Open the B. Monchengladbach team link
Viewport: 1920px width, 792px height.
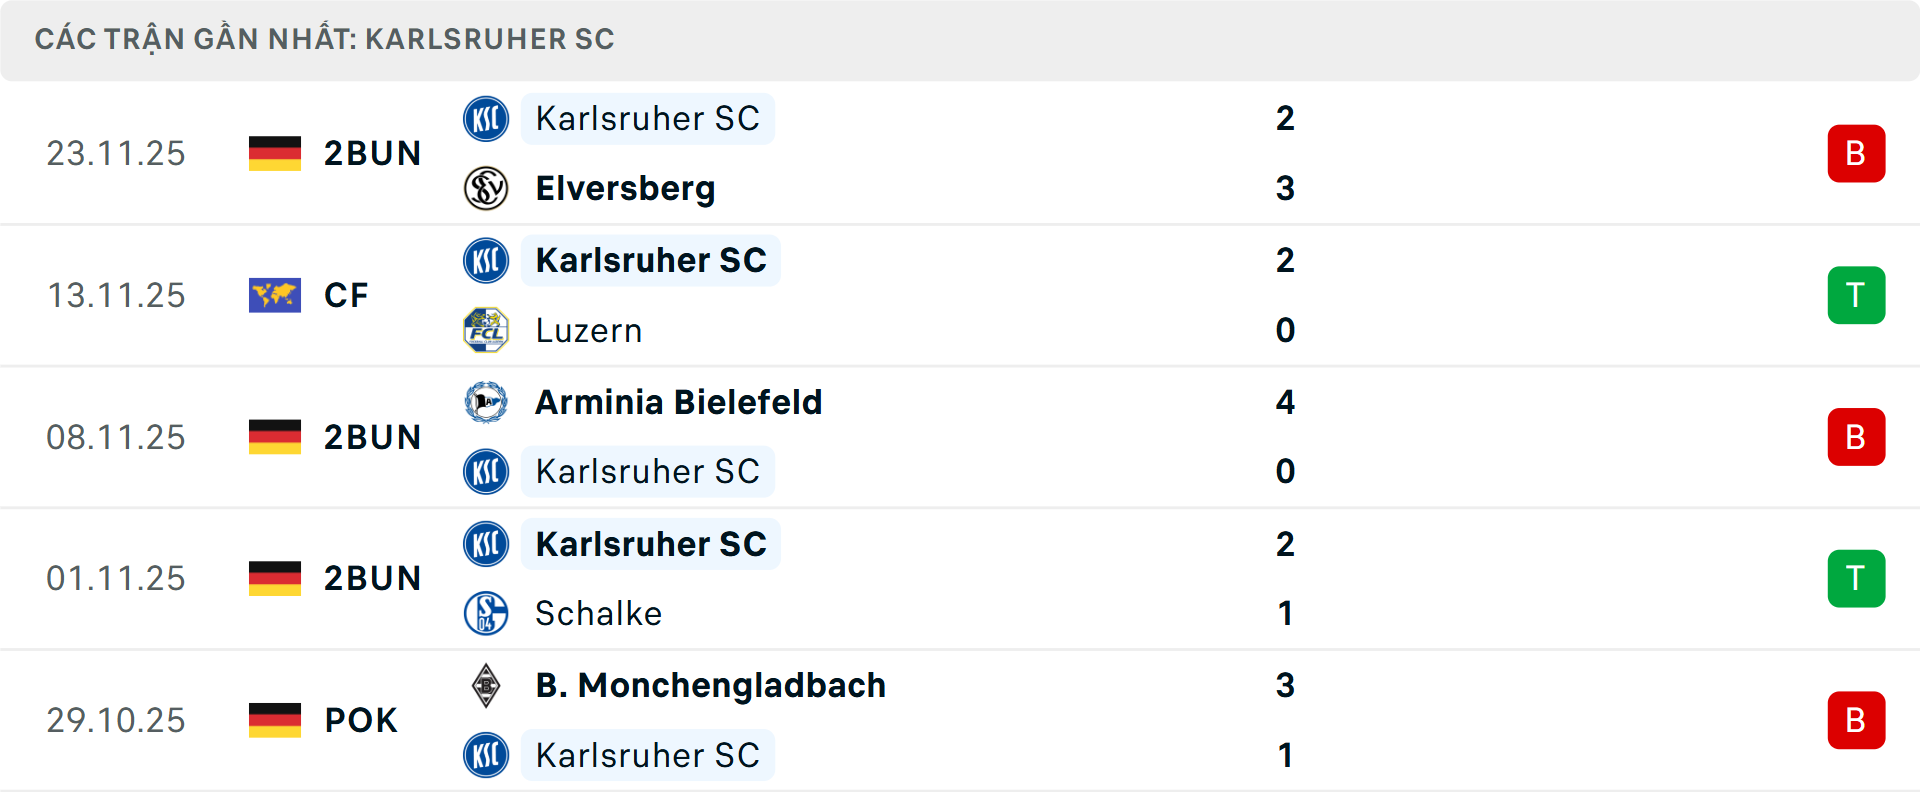pos(710,686)
